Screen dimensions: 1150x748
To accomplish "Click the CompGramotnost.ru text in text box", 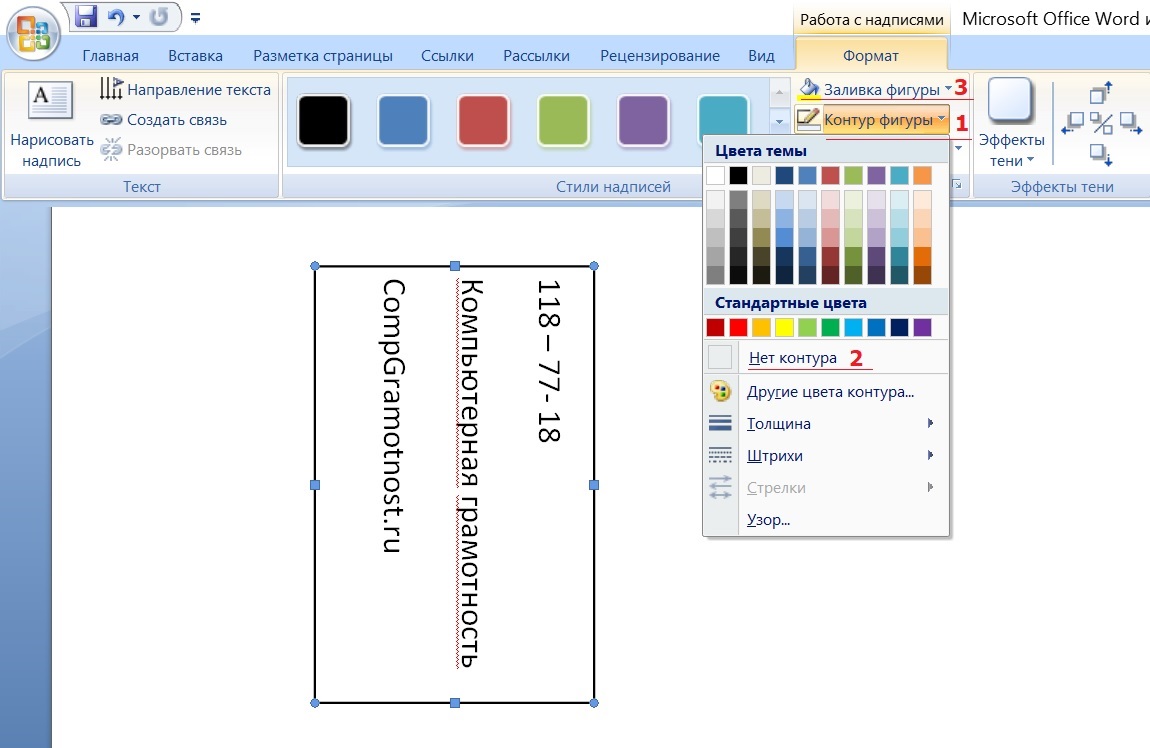I will pyautogui.click(x=393, y=416).
